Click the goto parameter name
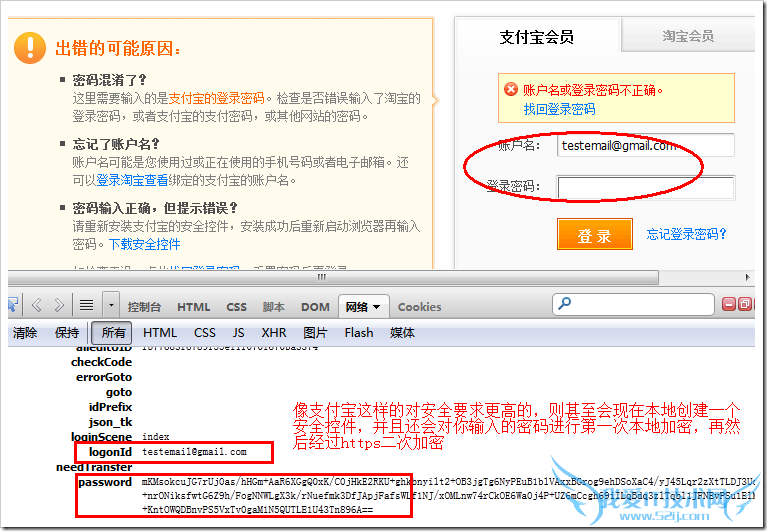This screenshot has width=767, height=531. tap(119, 392)
